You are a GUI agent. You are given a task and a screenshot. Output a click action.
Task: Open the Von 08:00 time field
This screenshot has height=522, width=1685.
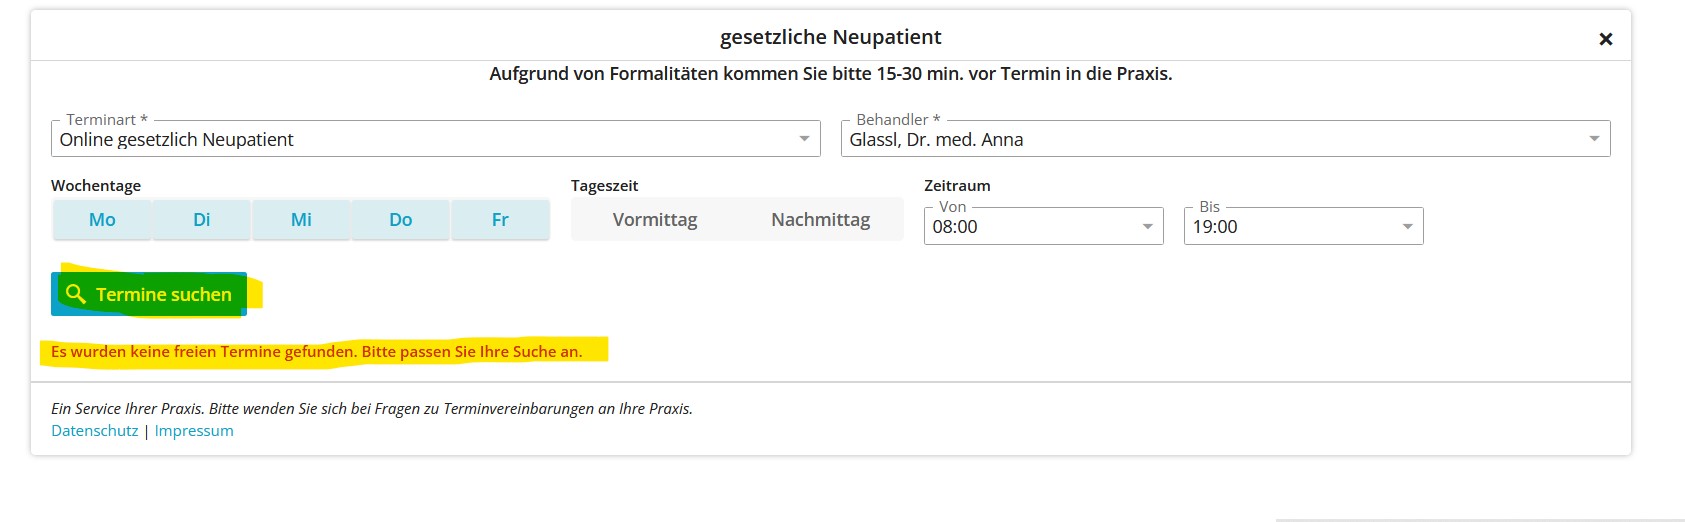tap(1044, 226)
